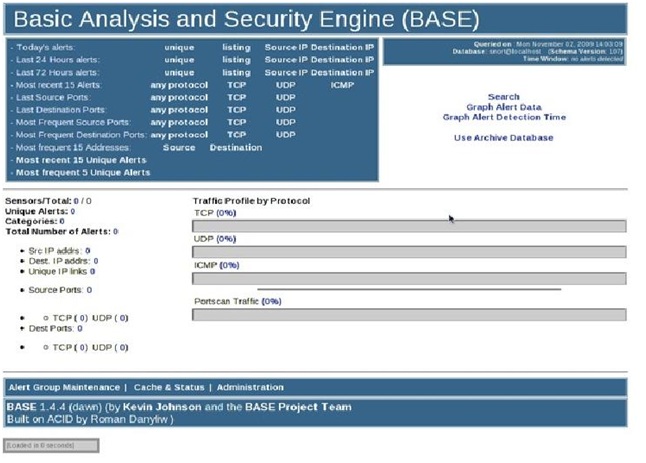
Task: Click the Portscan Traffic (0%) link
Action: (x=272, y=301)
